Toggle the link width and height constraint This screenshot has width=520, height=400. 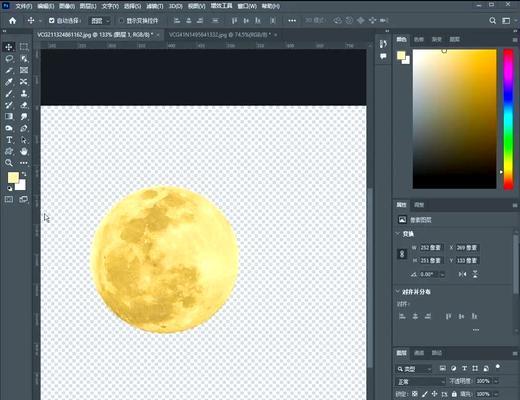pyautogui.click(x=402, y=254)
